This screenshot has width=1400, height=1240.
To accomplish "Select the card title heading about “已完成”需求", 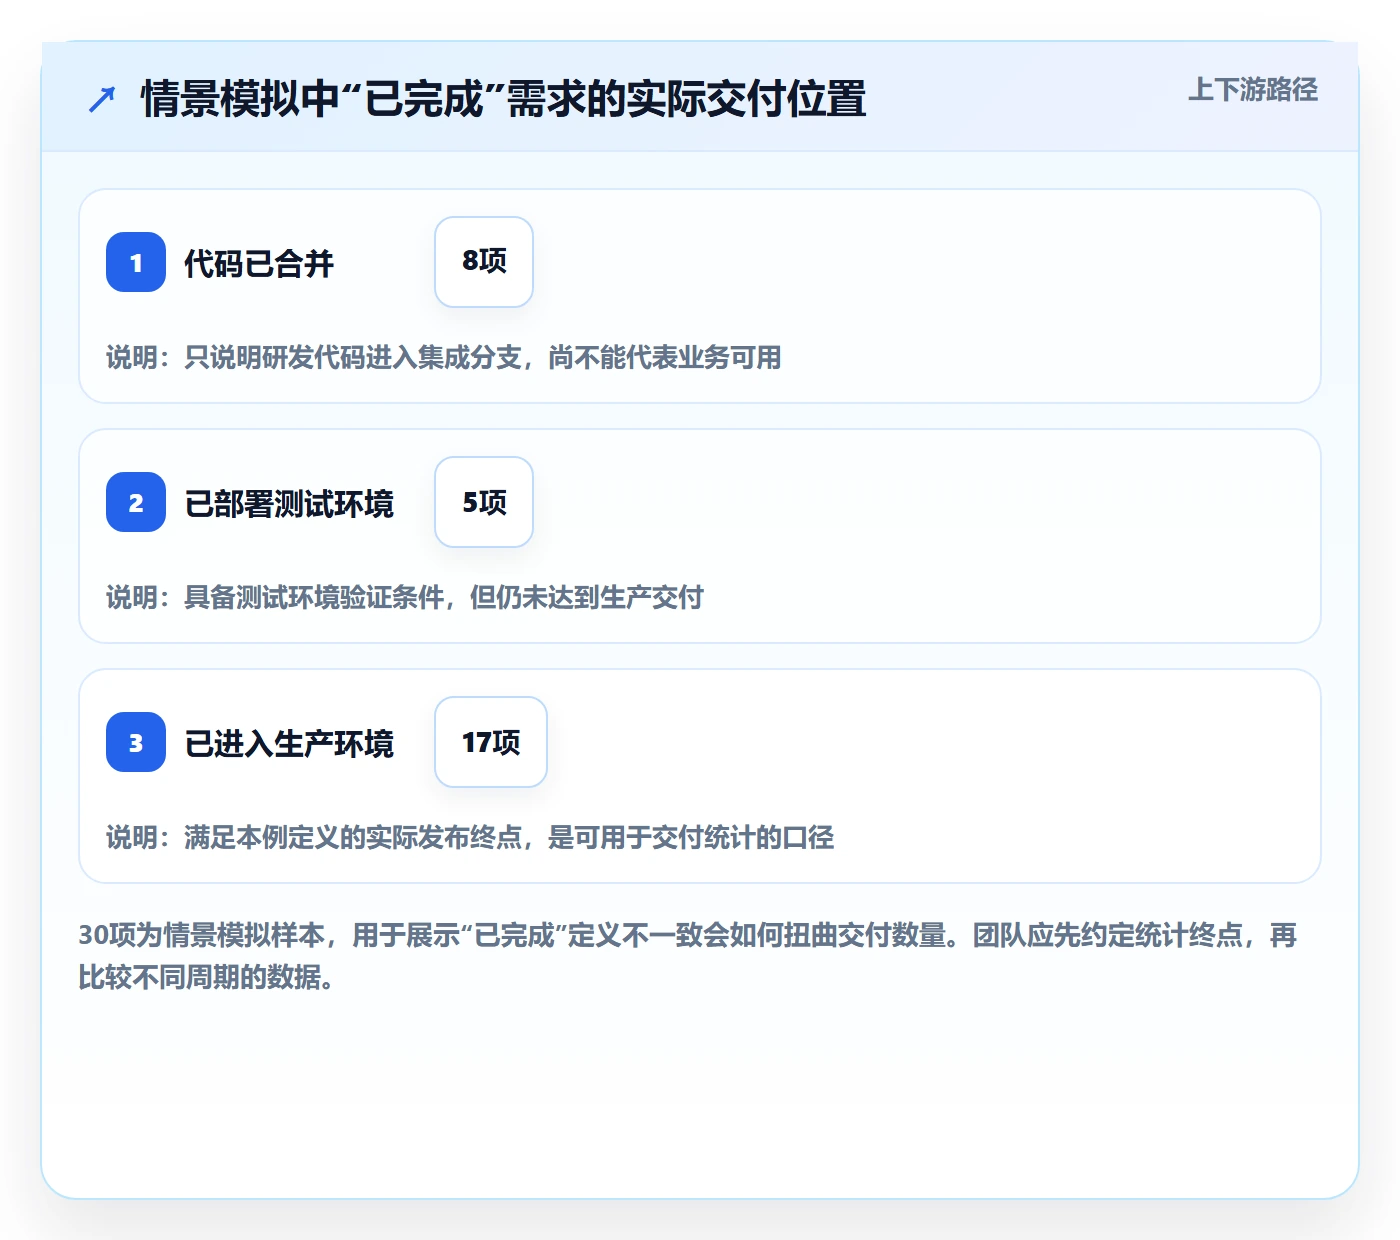I will tap(503, 99).
